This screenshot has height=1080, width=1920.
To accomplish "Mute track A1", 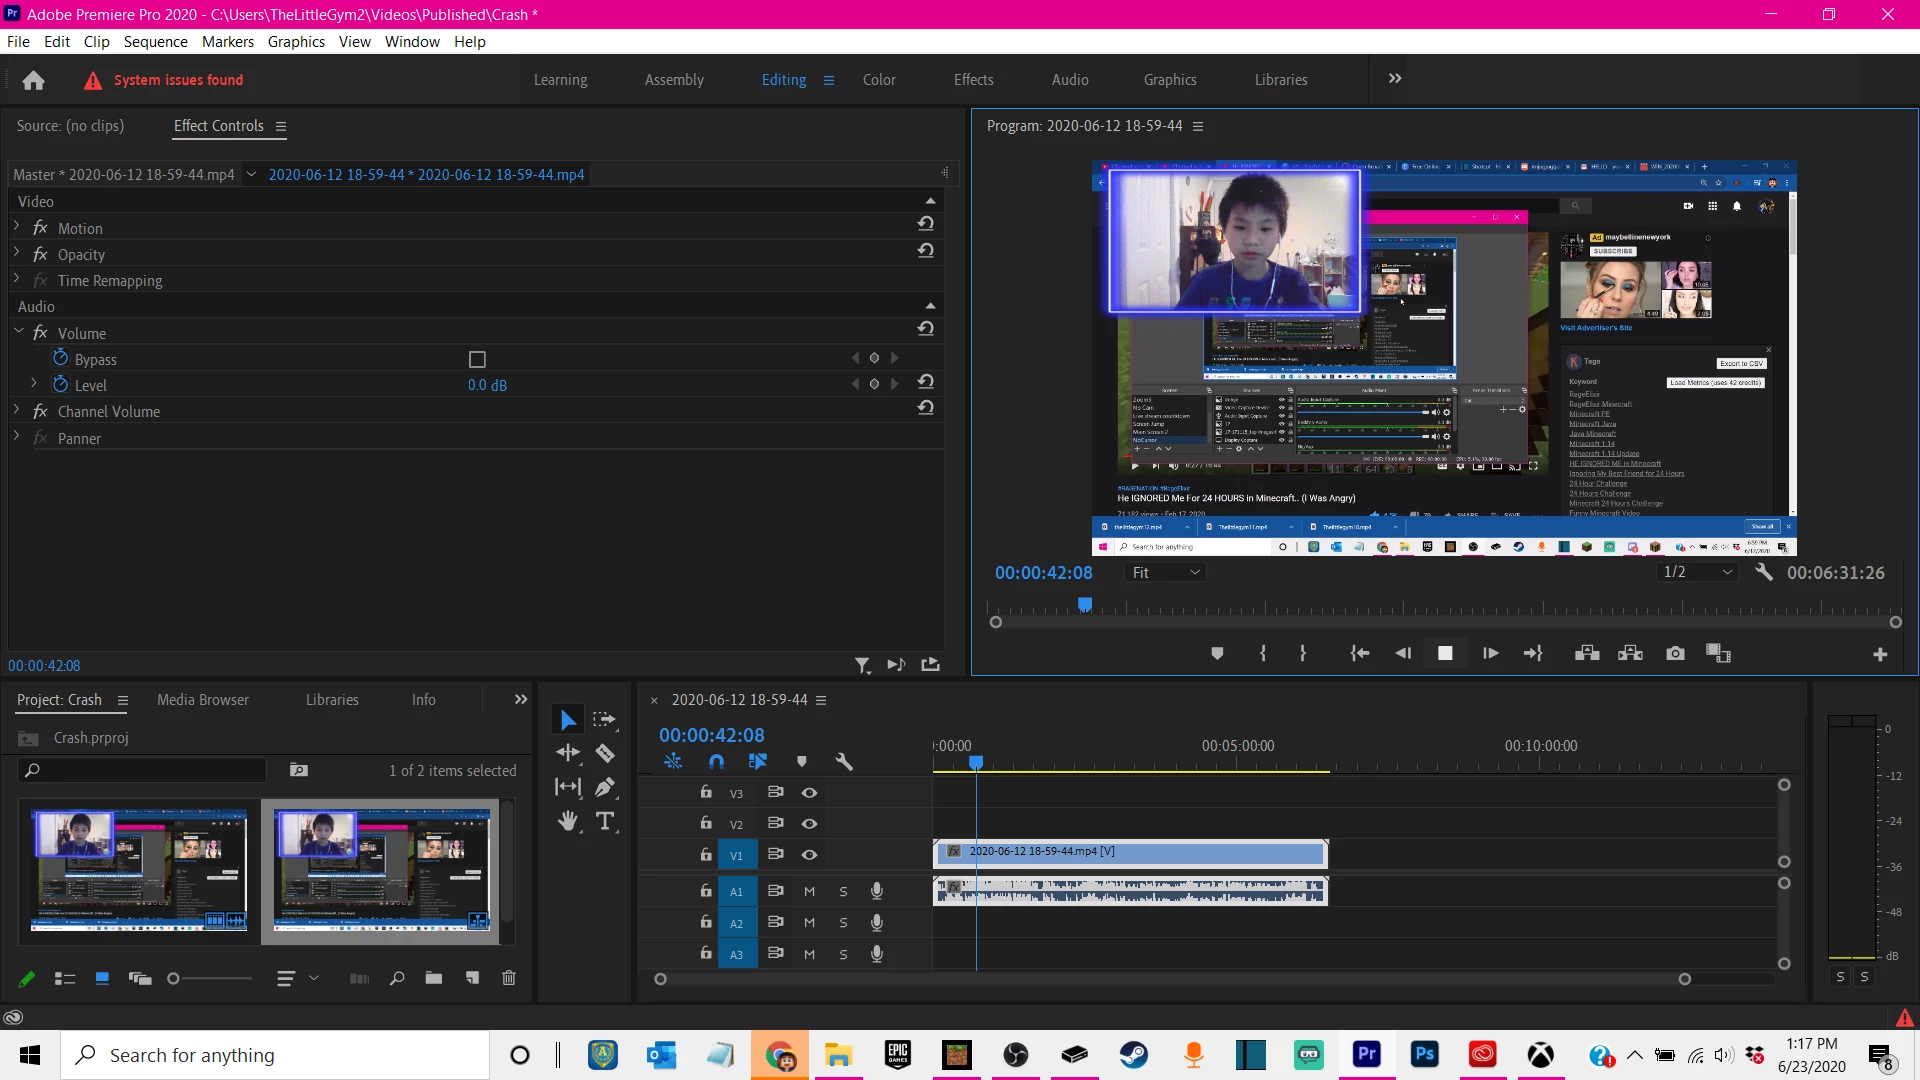I will pos(809,891).
